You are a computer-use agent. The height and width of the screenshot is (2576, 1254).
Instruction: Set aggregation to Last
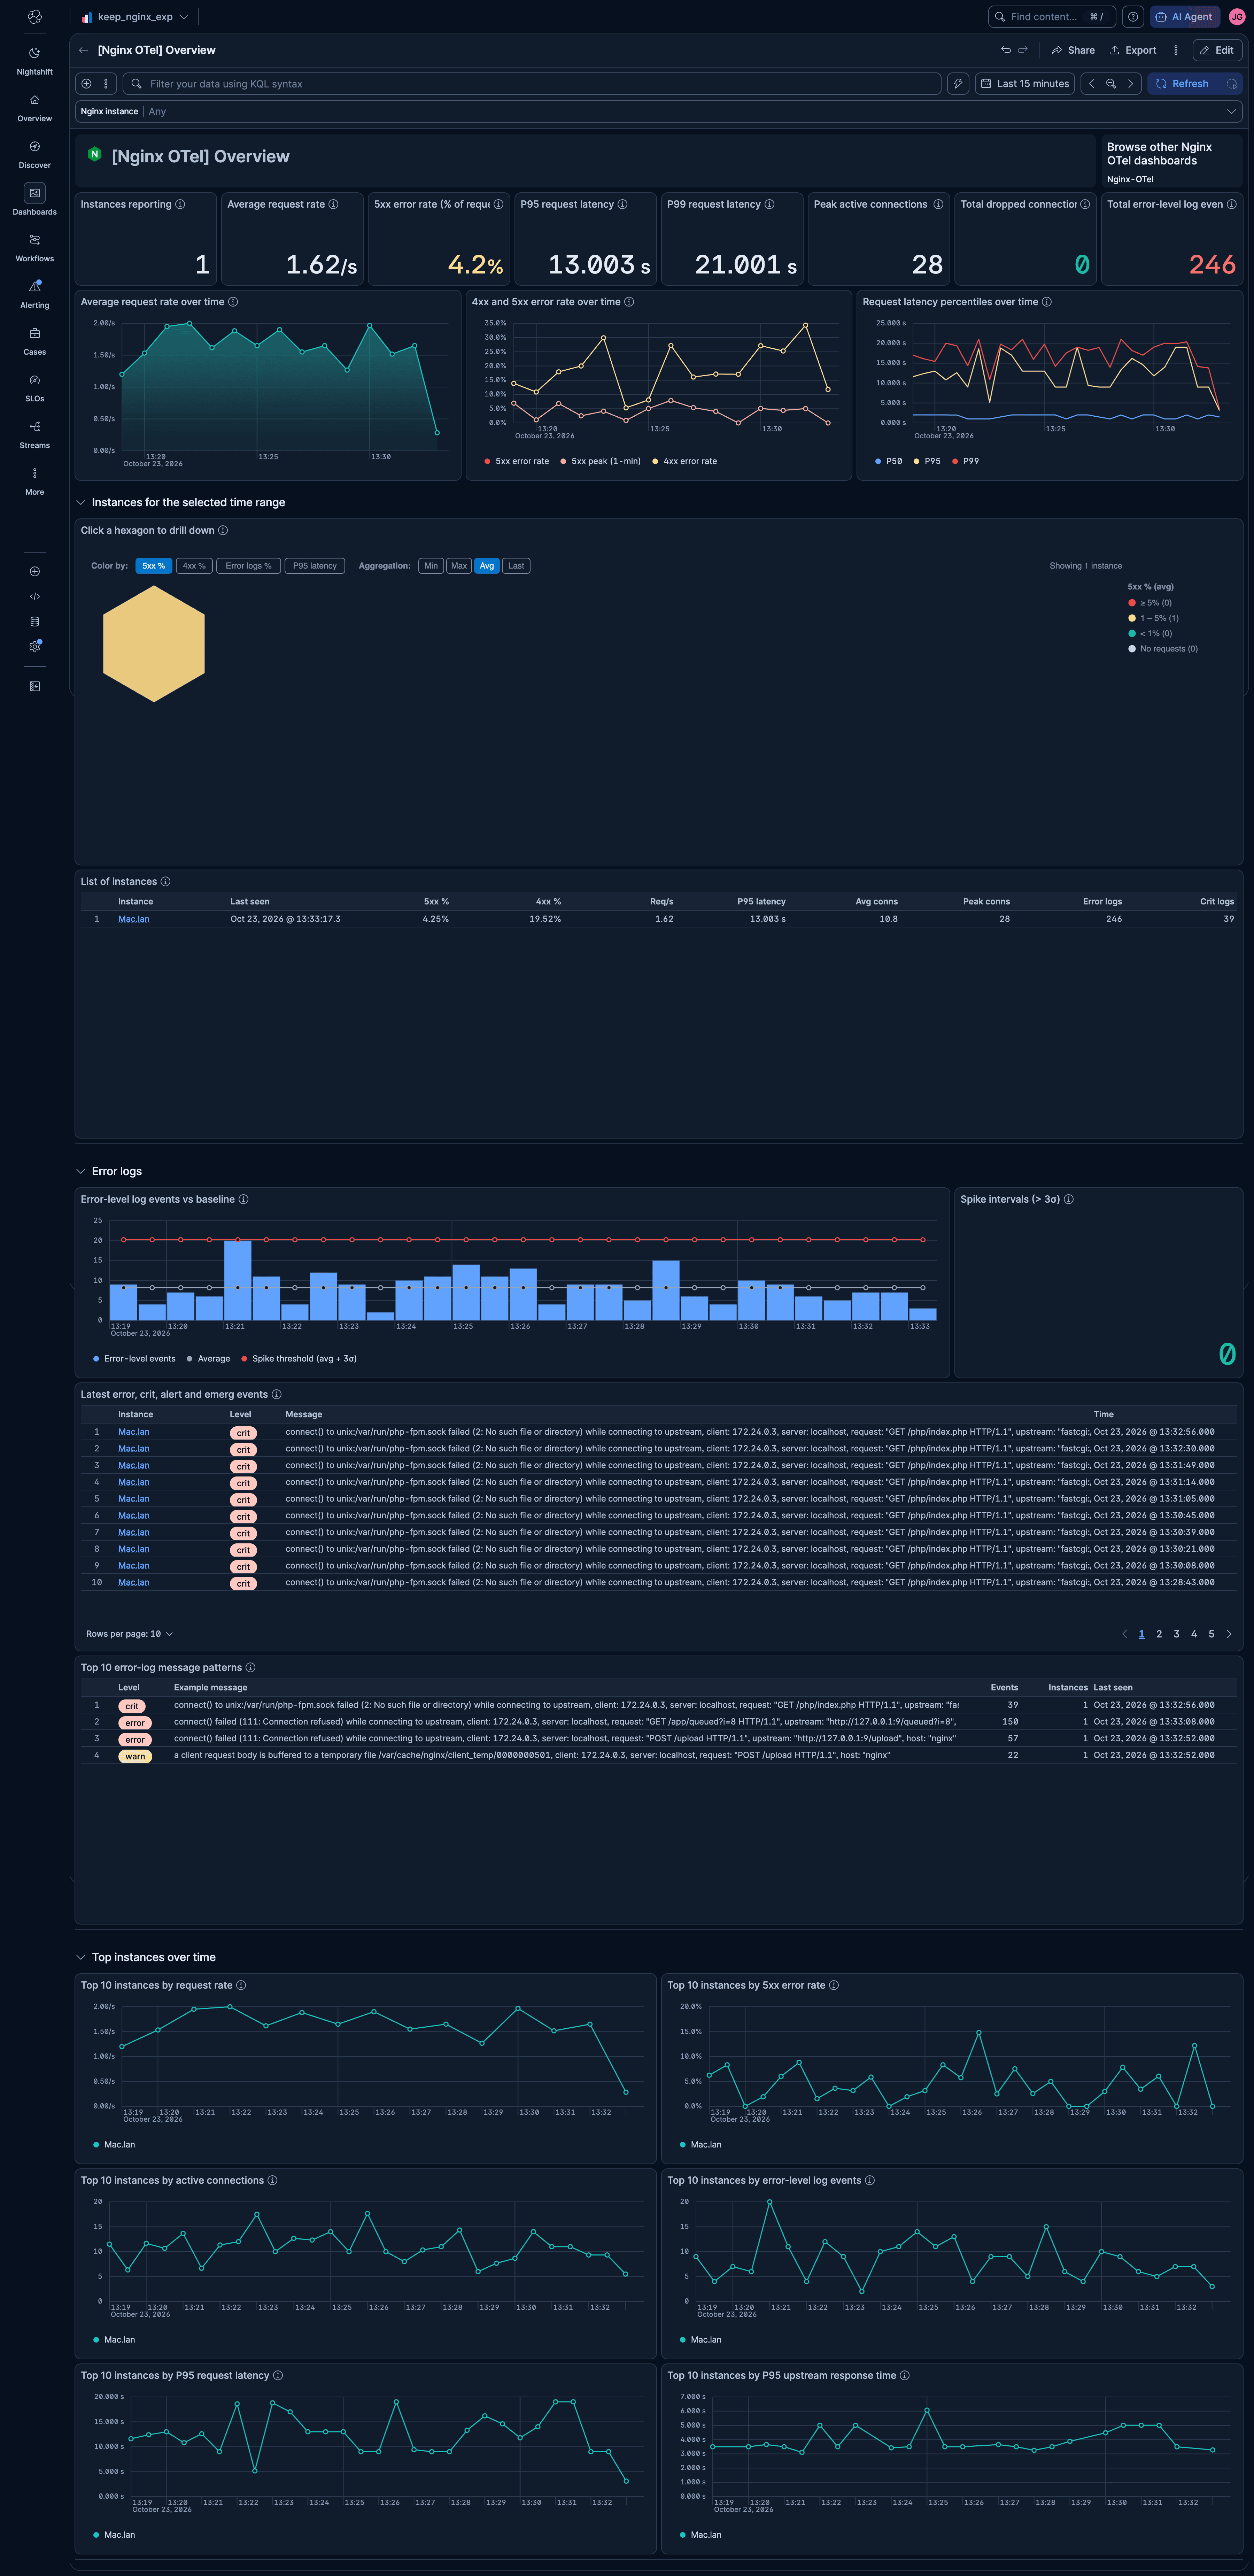tap(516, 566)
